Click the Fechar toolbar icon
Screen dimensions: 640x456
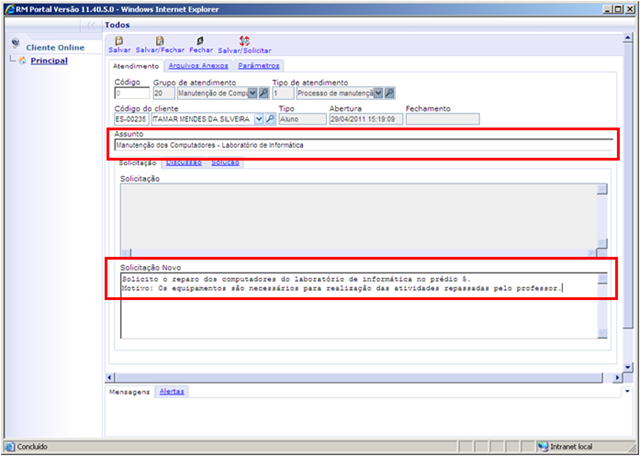pos(200,41)
